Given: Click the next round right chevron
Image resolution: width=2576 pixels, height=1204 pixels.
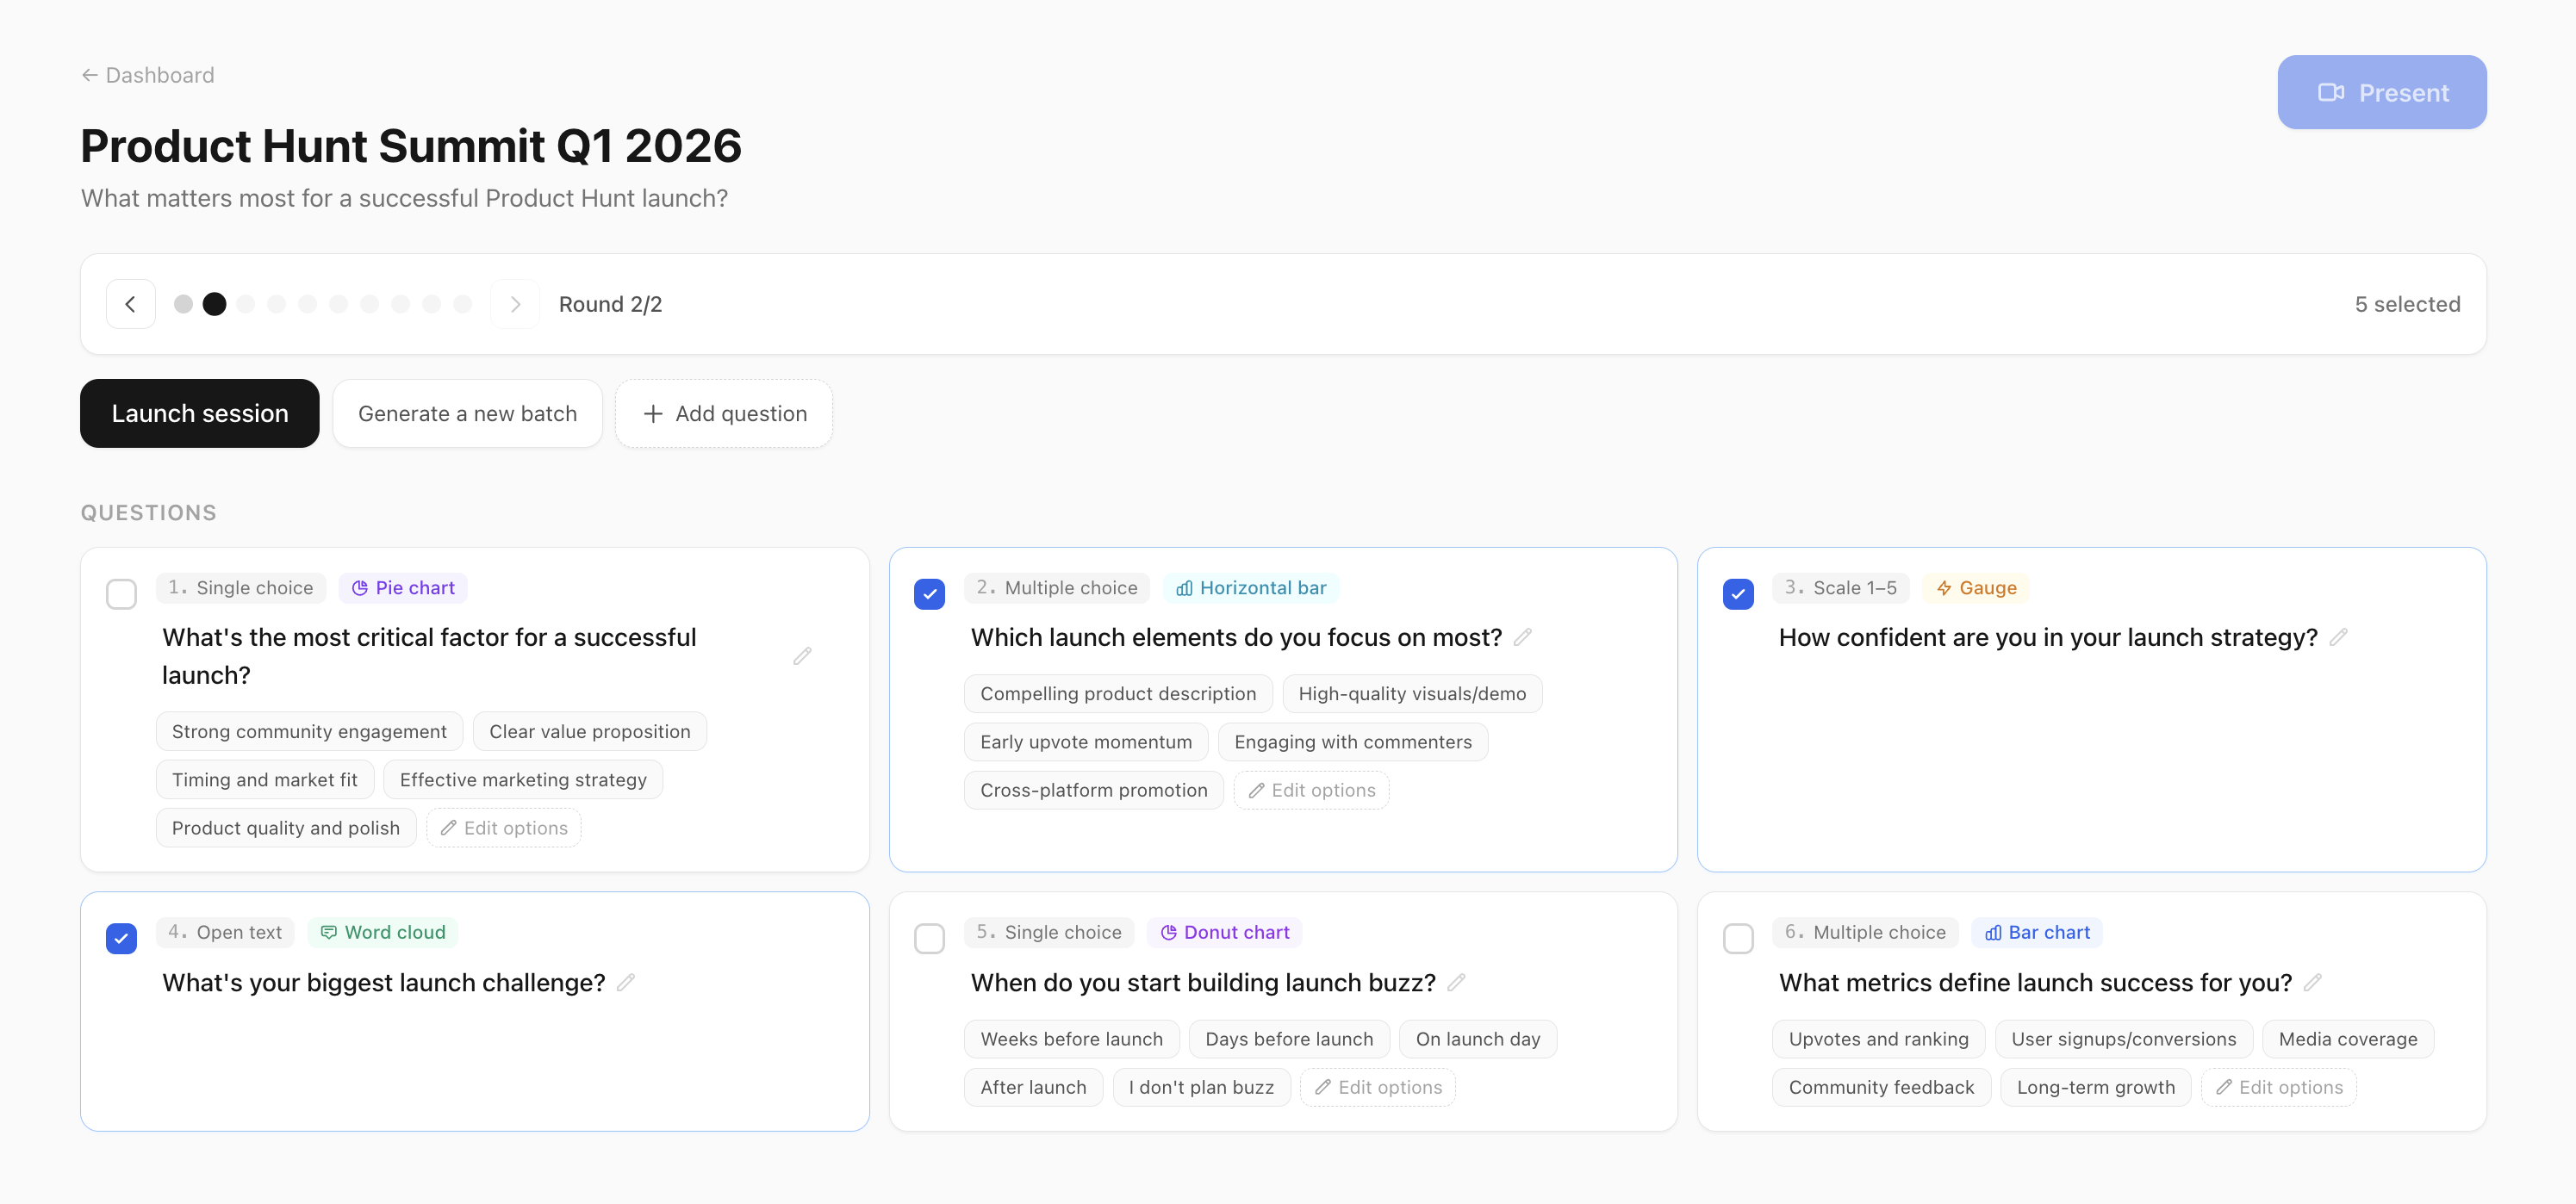Looking at the screenshot, I should (x=515, y=304).
